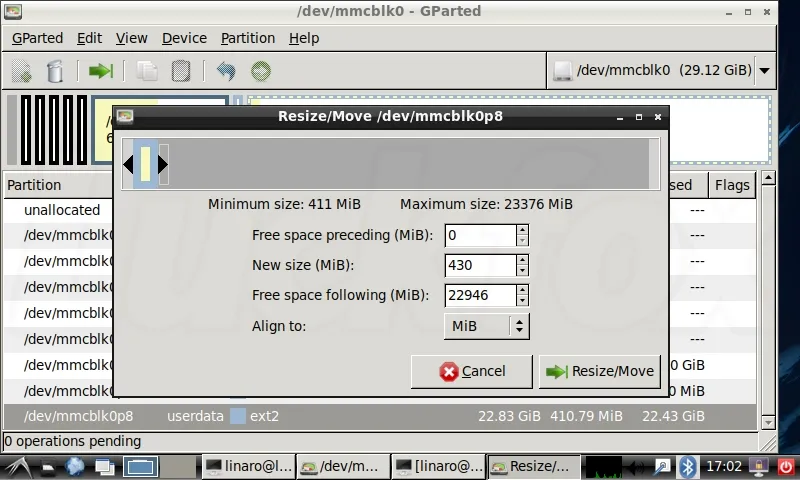Decrease Free space preceding with down stepper
This screenshot has height=480, width=800.
click(x=522, y=241)
